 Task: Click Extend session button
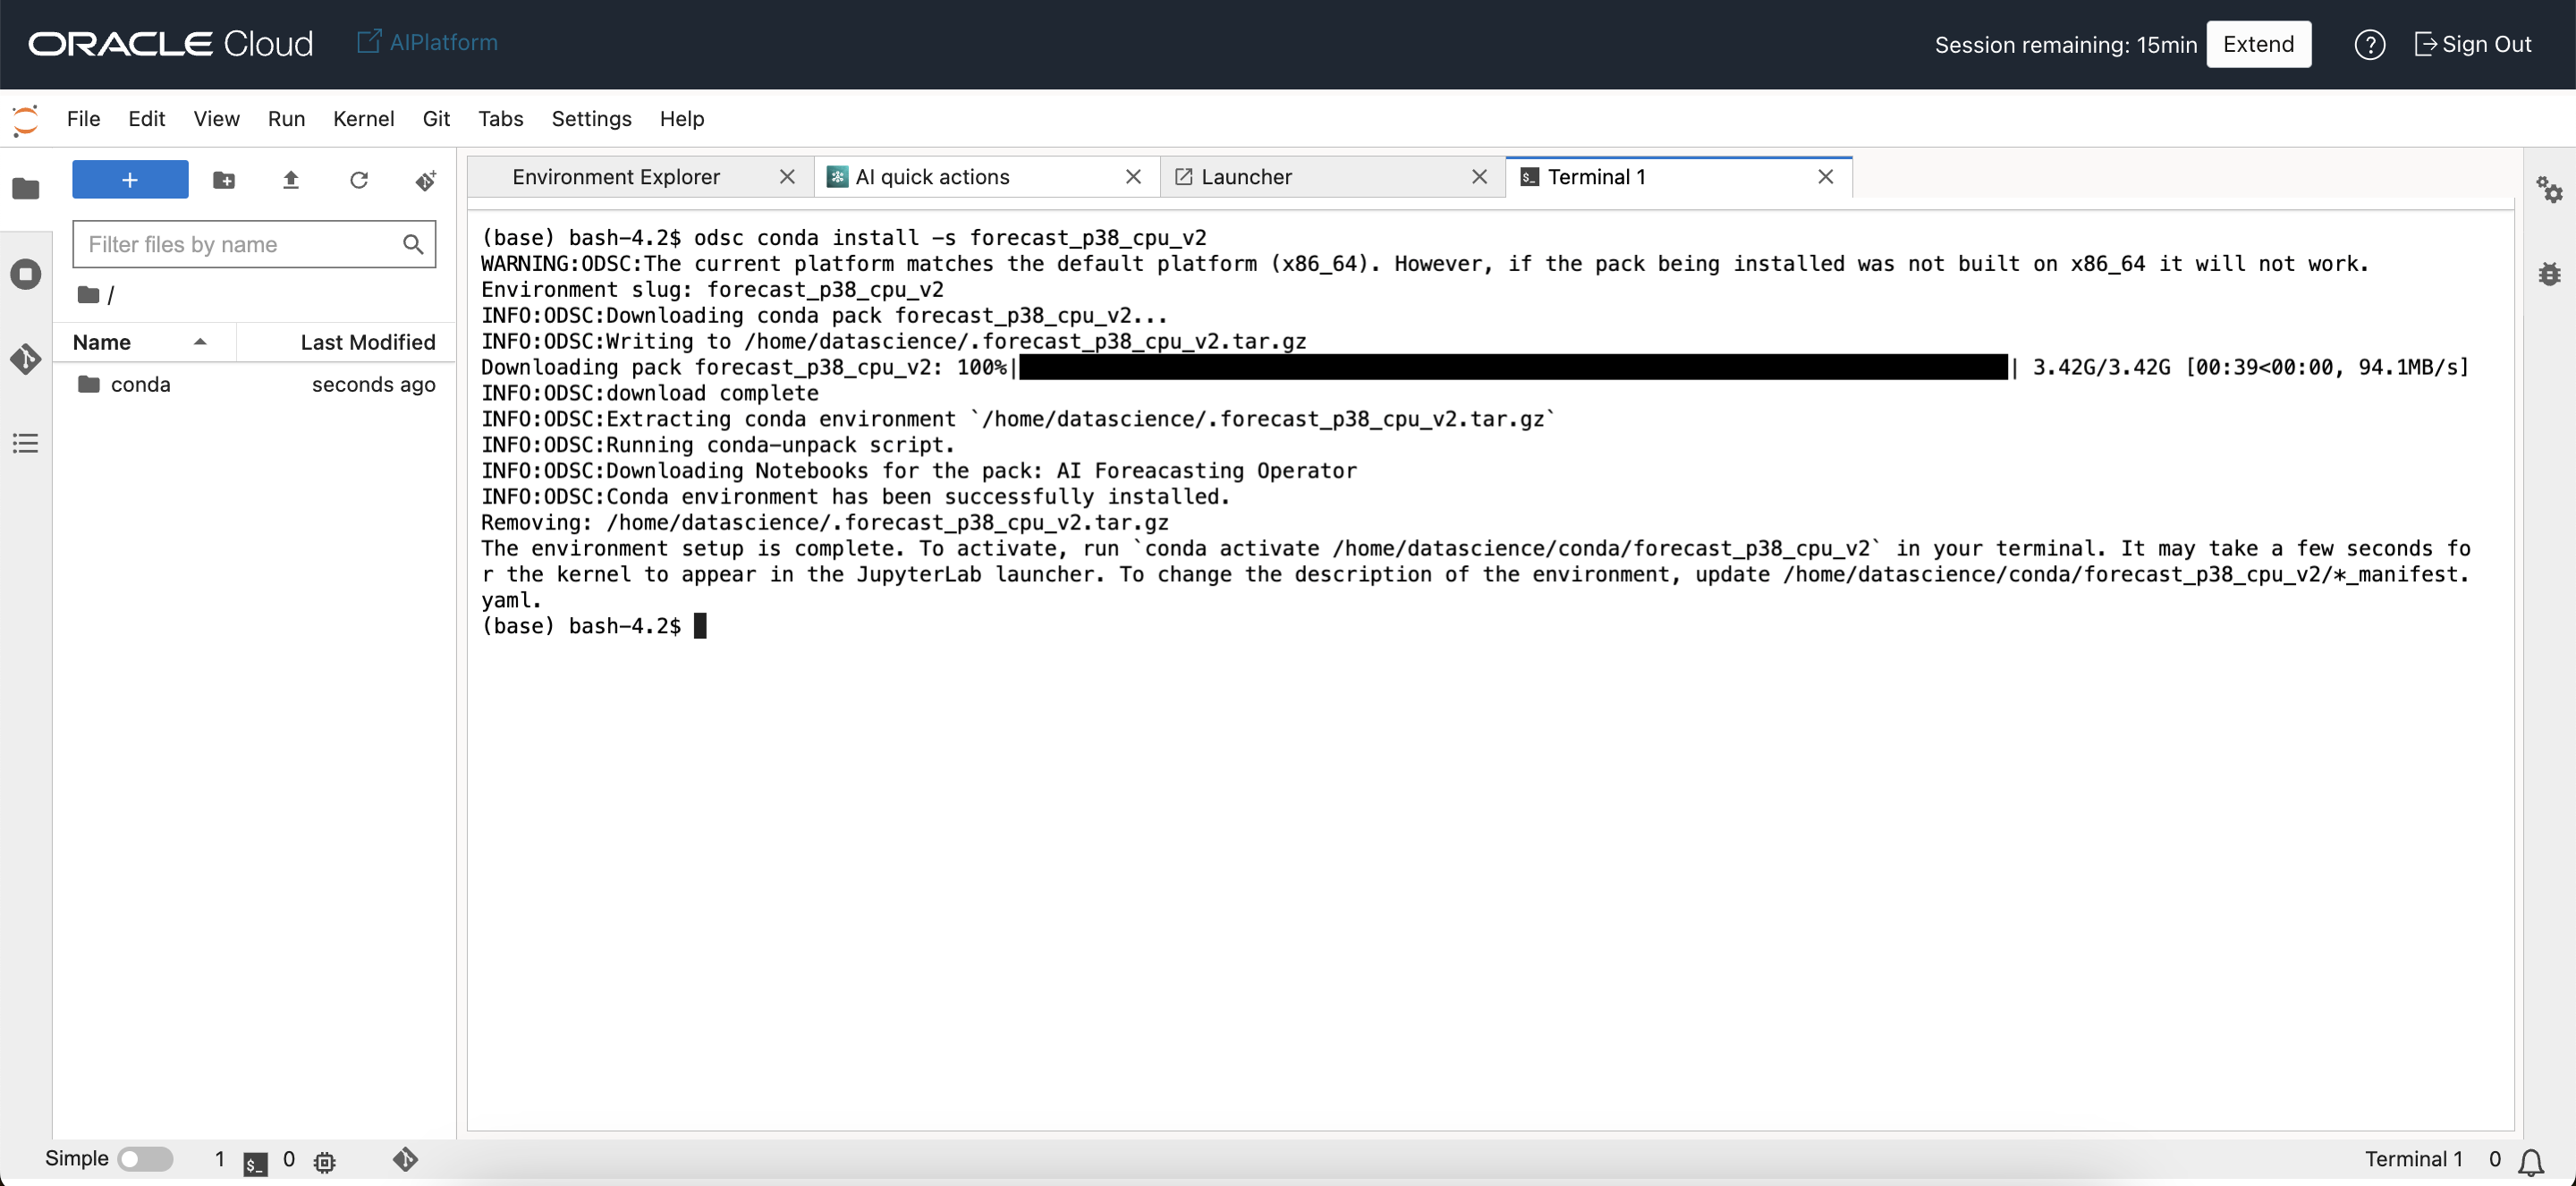coord(2258,44)
